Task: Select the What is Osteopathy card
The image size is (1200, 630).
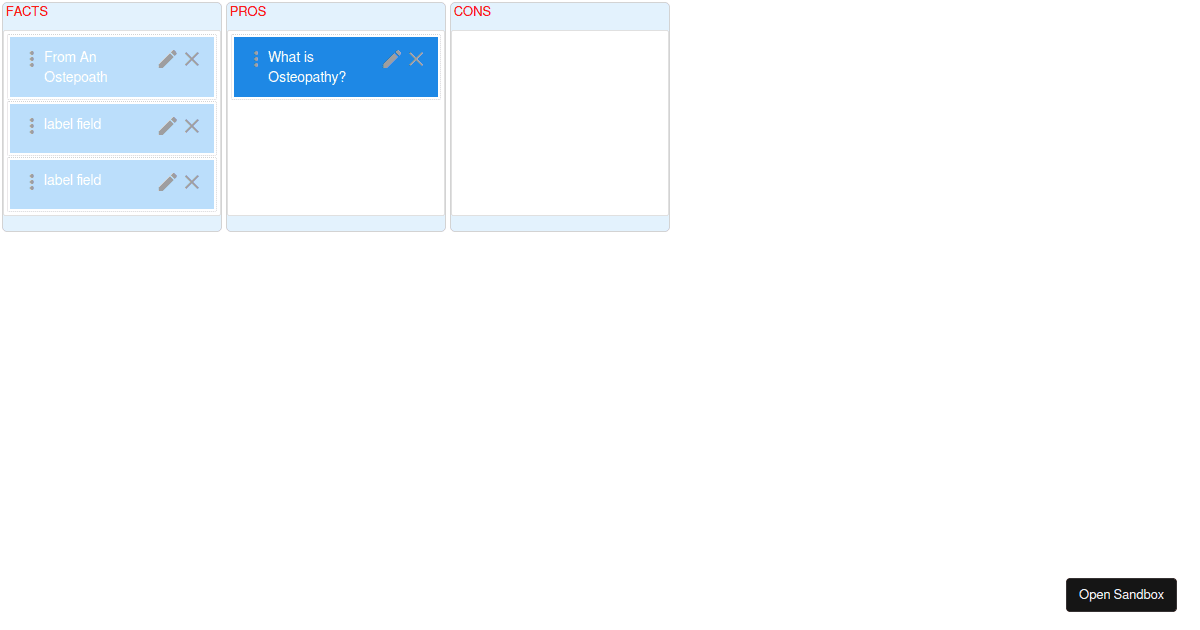Action: pos(310,67)
